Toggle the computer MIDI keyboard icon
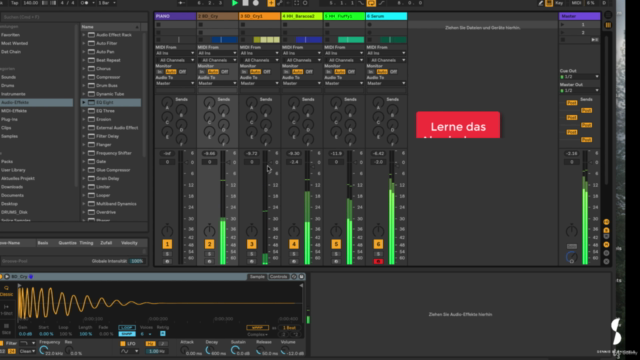Viewport: 640px width, 360px height. pos(549,3)
